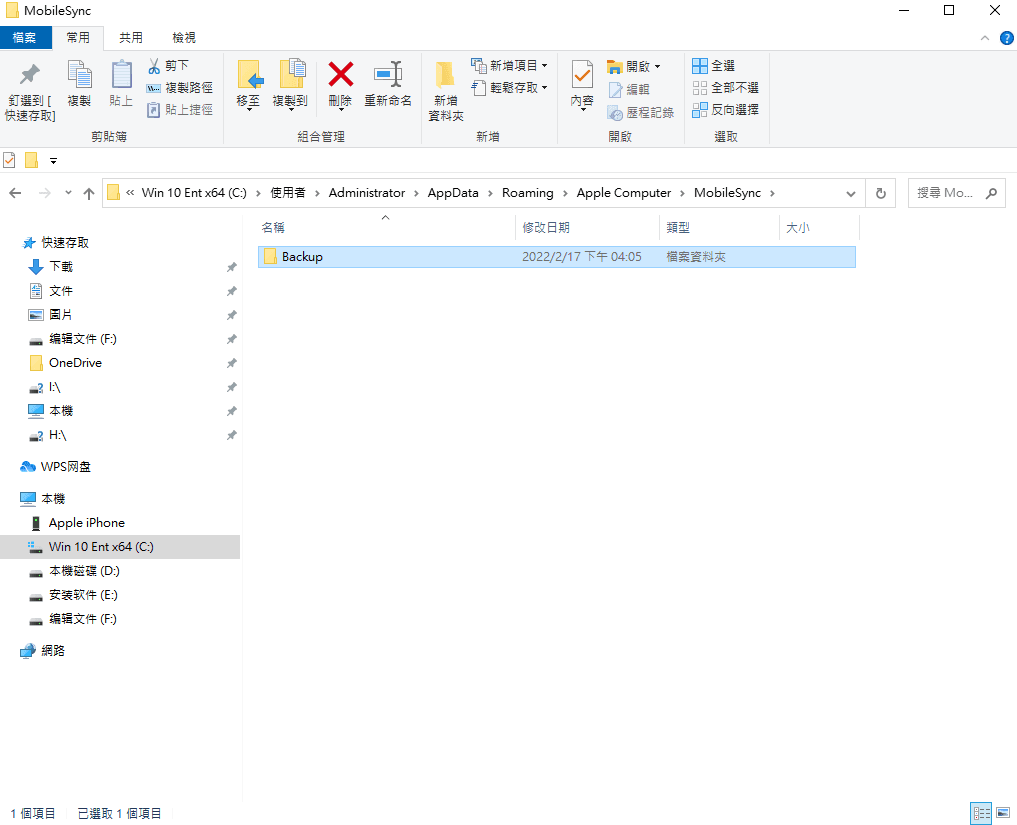1017x825 pixels.
Task: Switch to details view in status bar
Action: [981, 813]
